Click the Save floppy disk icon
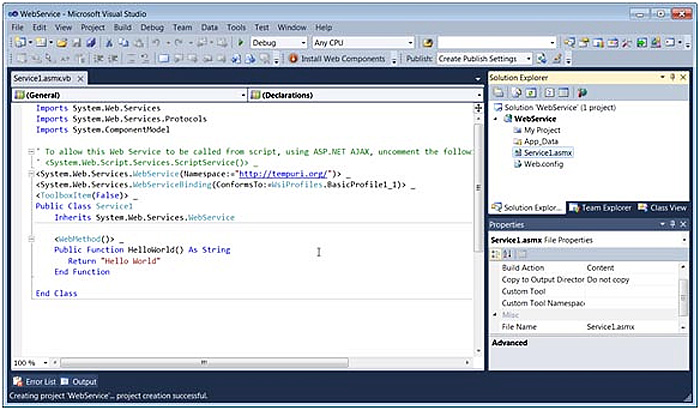This screenshot has width=700, height=410. (x=77, y=43)
